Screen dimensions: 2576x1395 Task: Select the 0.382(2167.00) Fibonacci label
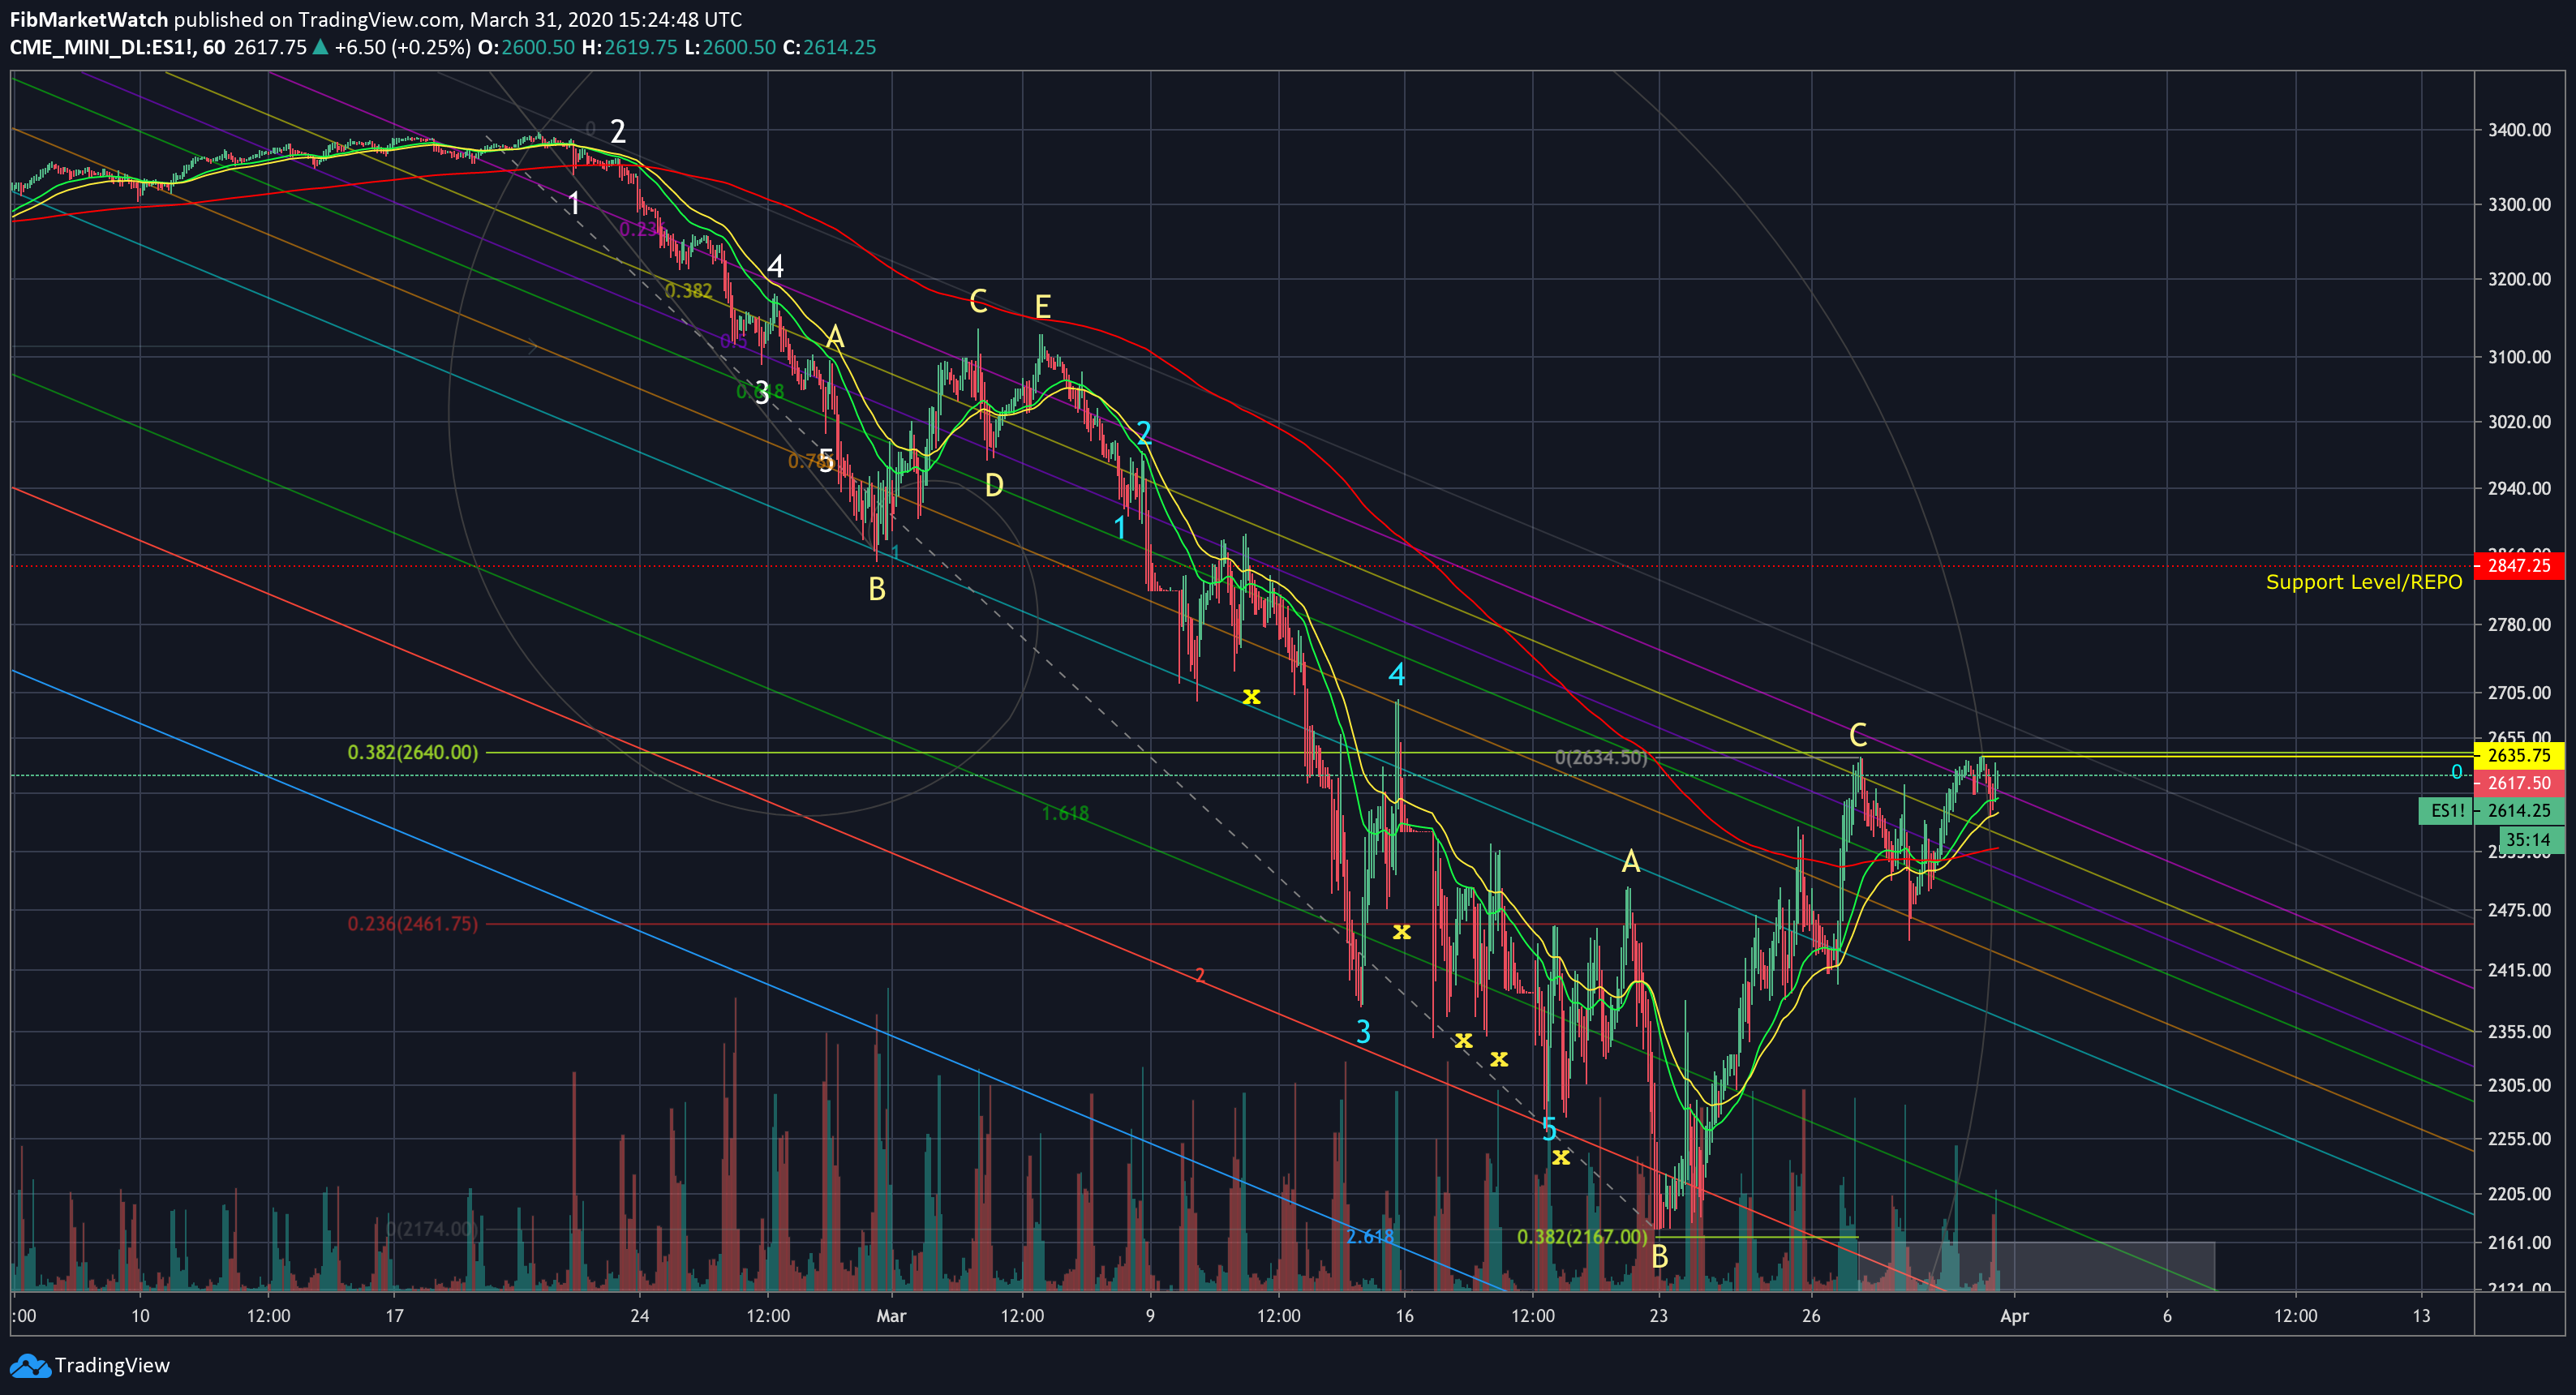1582,1236
